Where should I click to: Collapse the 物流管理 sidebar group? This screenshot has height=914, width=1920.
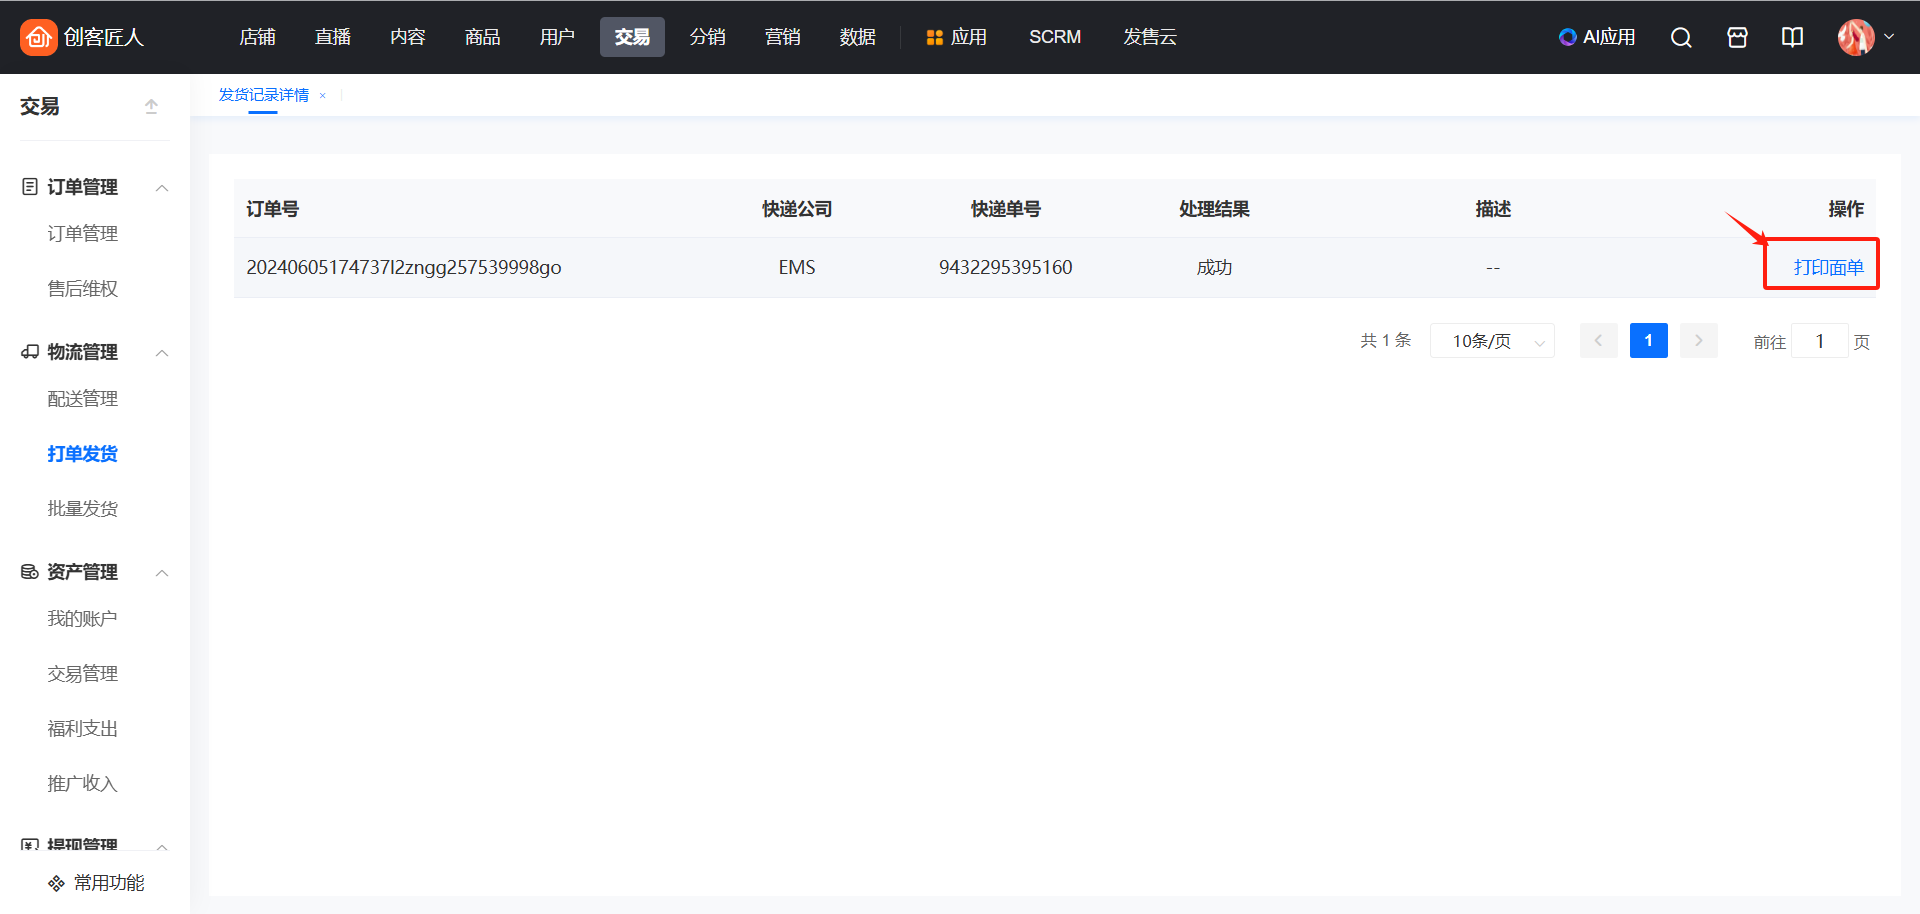(162, 353)
